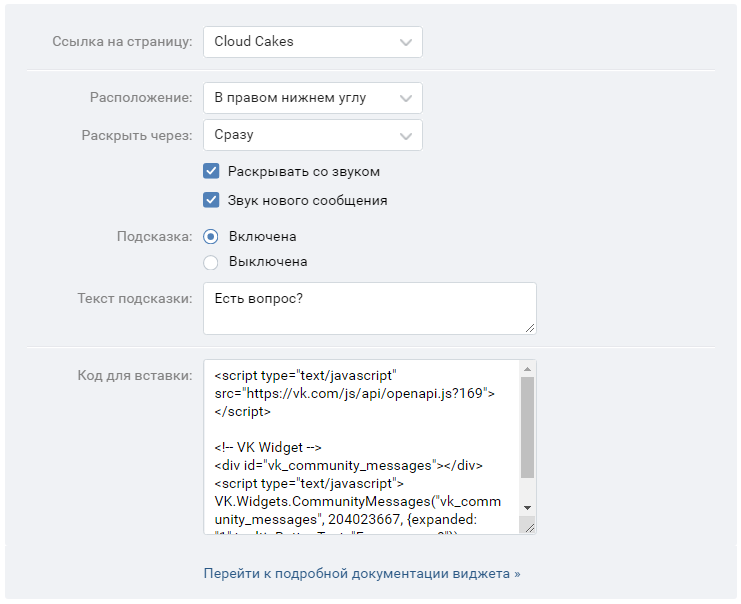Open the 'Расположение' dropdown
The image size is (741, 604).
click(x=313, y=98)
